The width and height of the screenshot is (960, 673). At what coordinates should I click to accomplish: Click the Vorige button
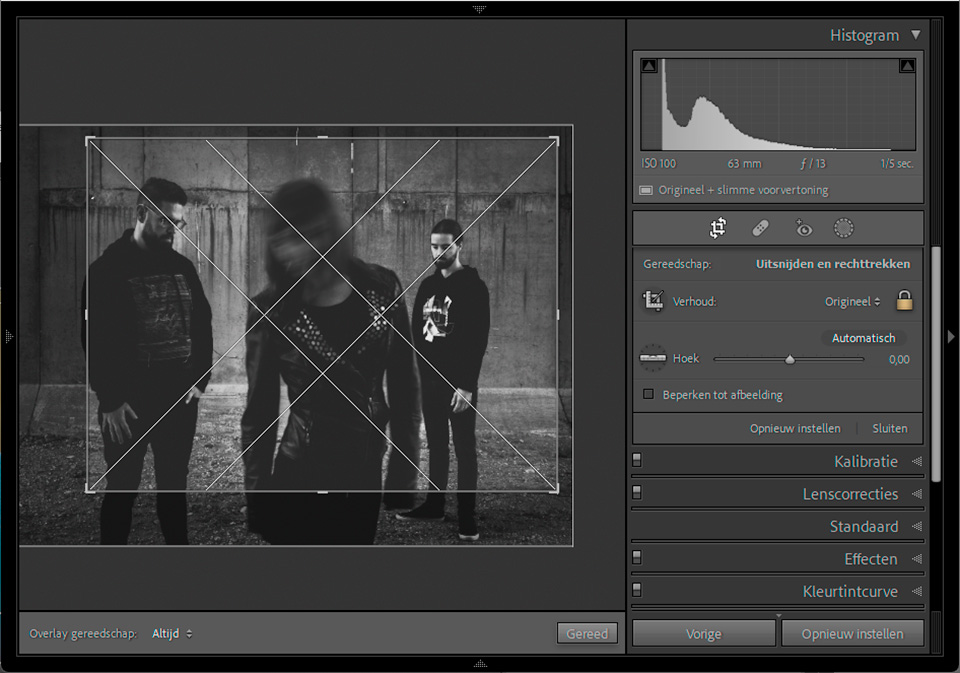tap(703, 634)
